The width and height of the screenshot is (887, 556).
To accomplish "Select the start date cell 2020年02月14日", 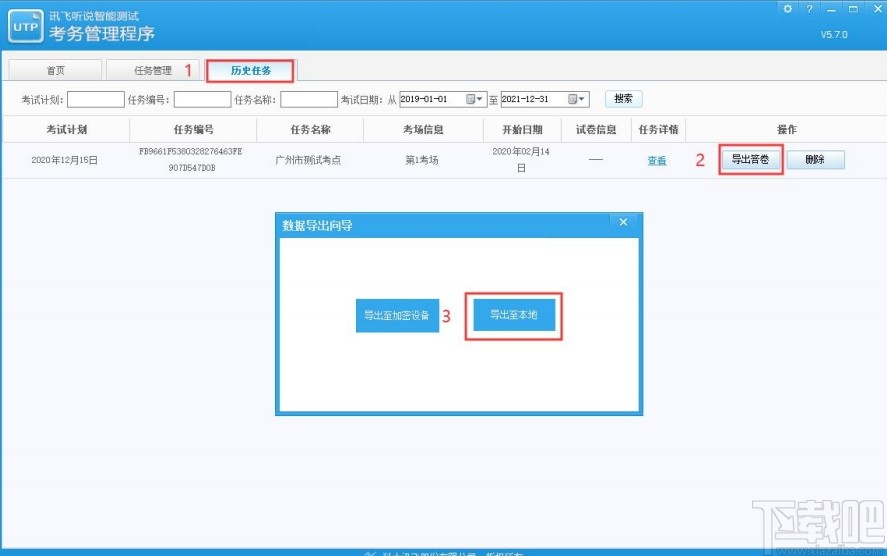I will click(x=521, y=160).
